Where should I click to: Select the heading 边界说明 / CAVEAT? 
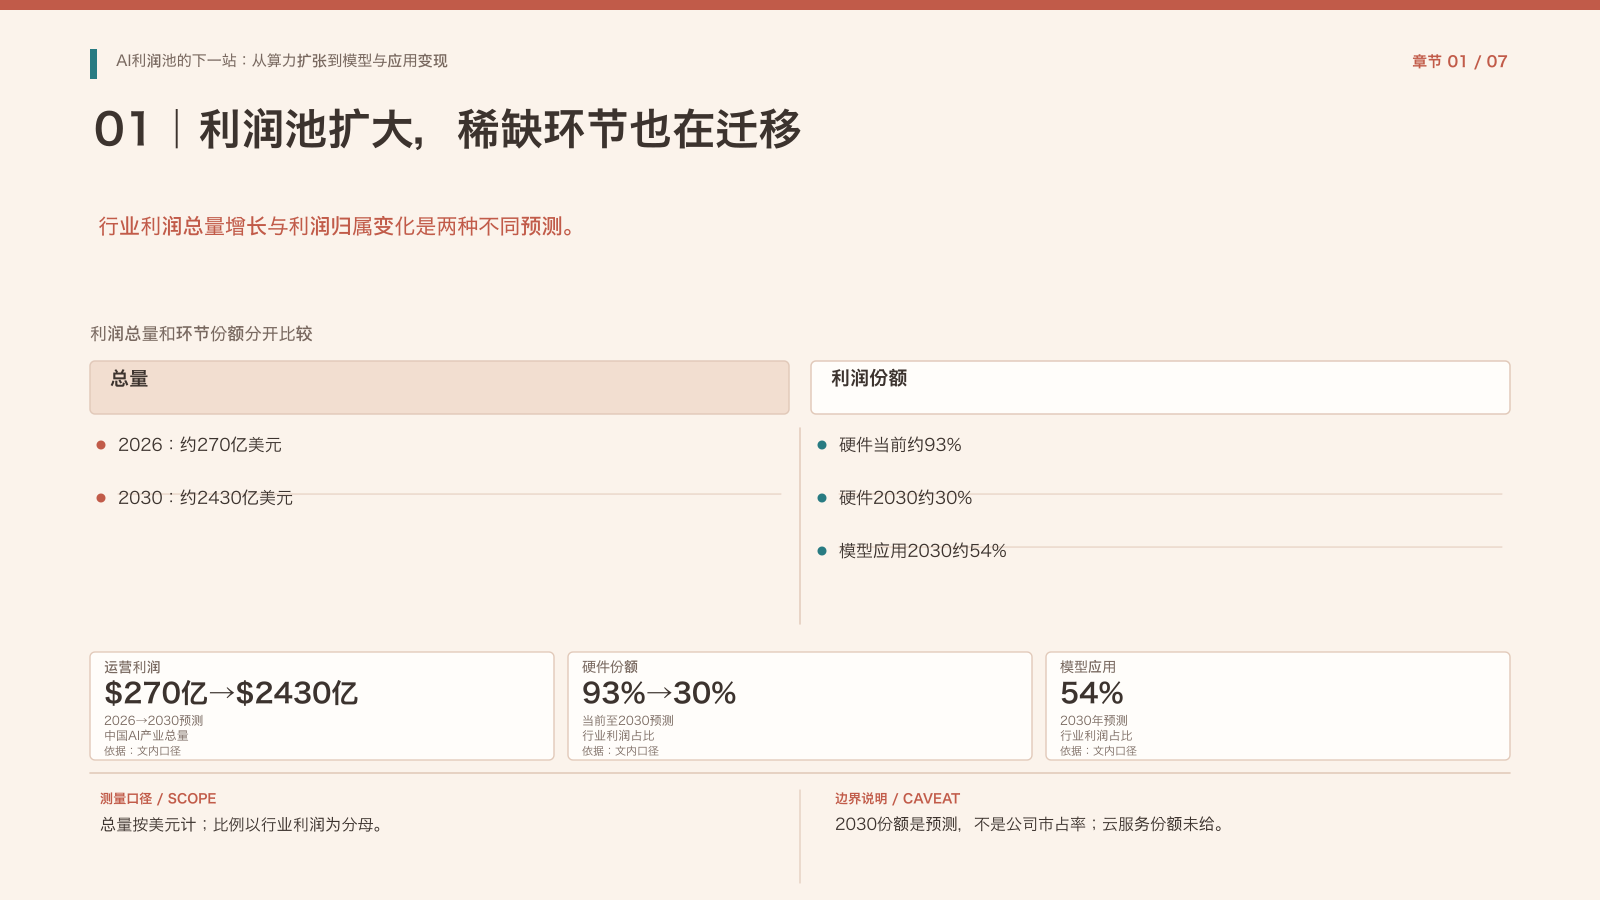(x=897, y=799)
